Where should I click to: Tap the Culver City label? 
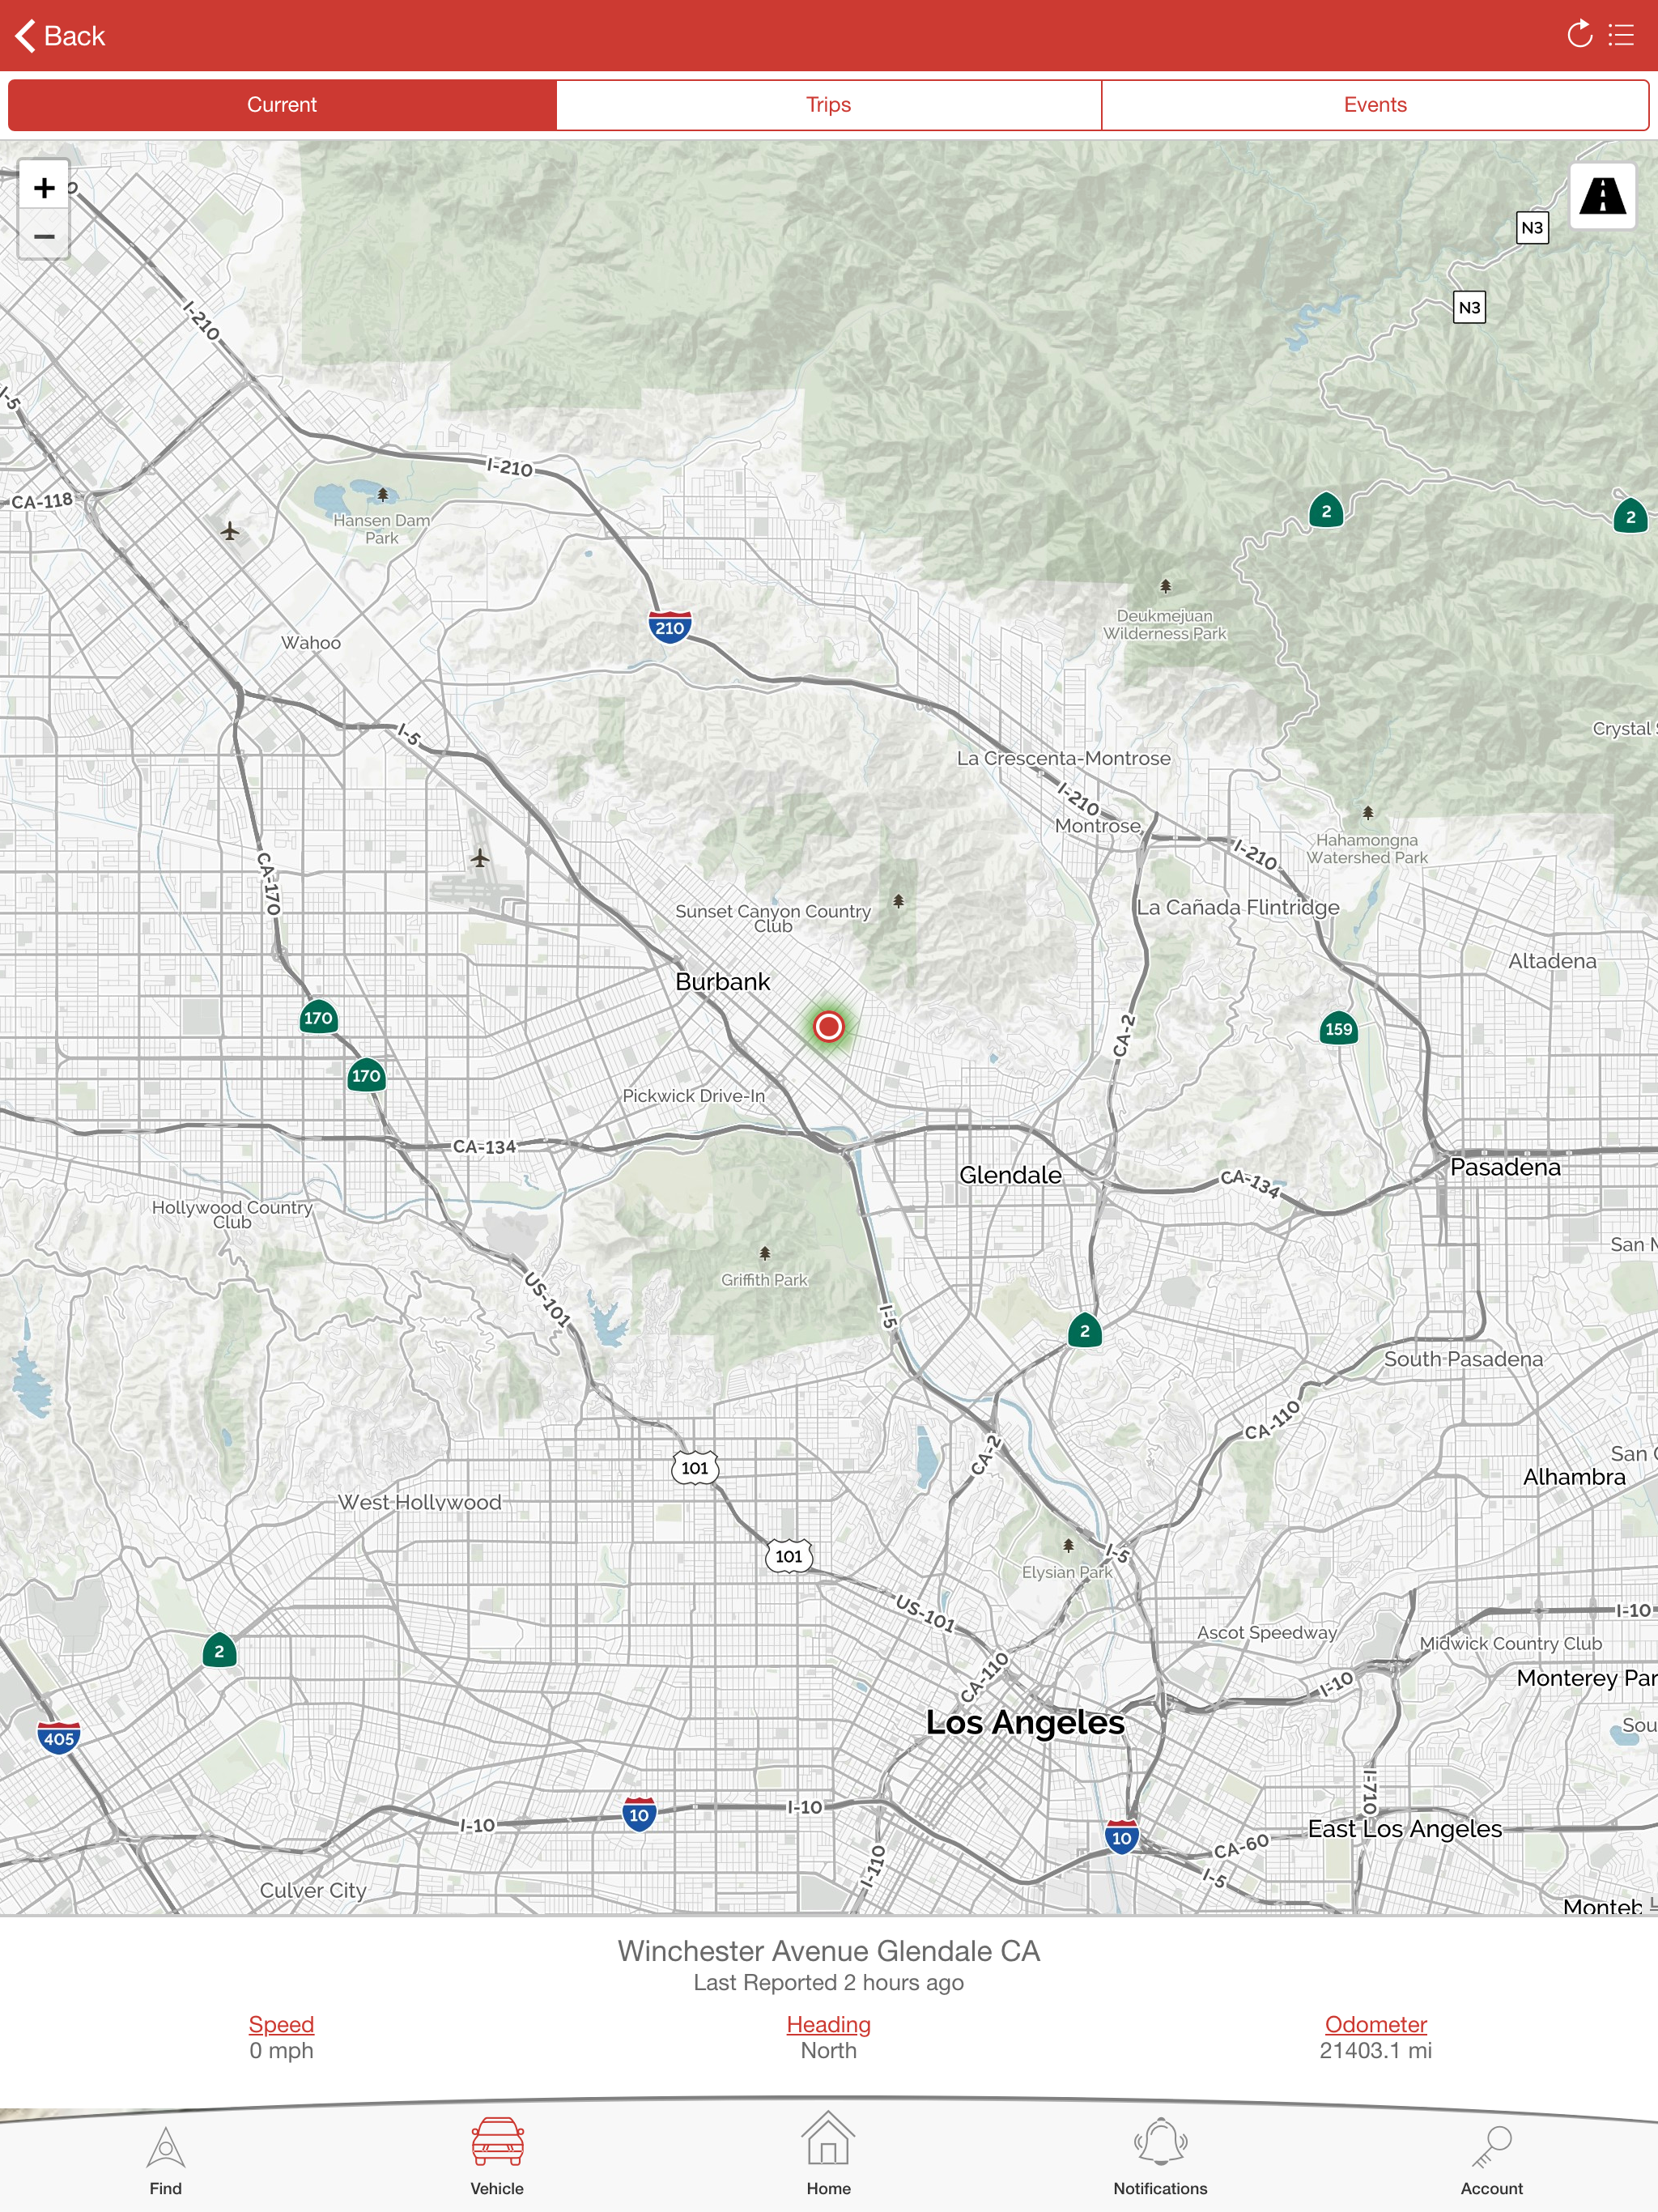click(313, 1890)
